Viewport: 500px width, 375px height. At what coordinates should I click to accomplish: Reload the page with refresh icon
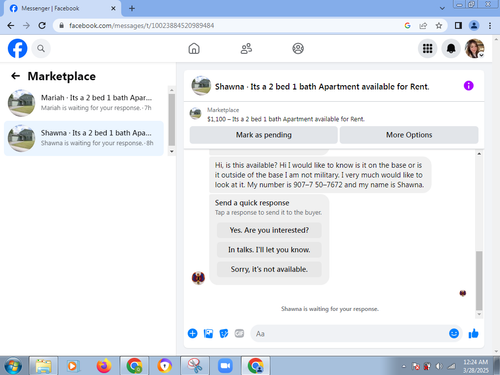(42, 26)
